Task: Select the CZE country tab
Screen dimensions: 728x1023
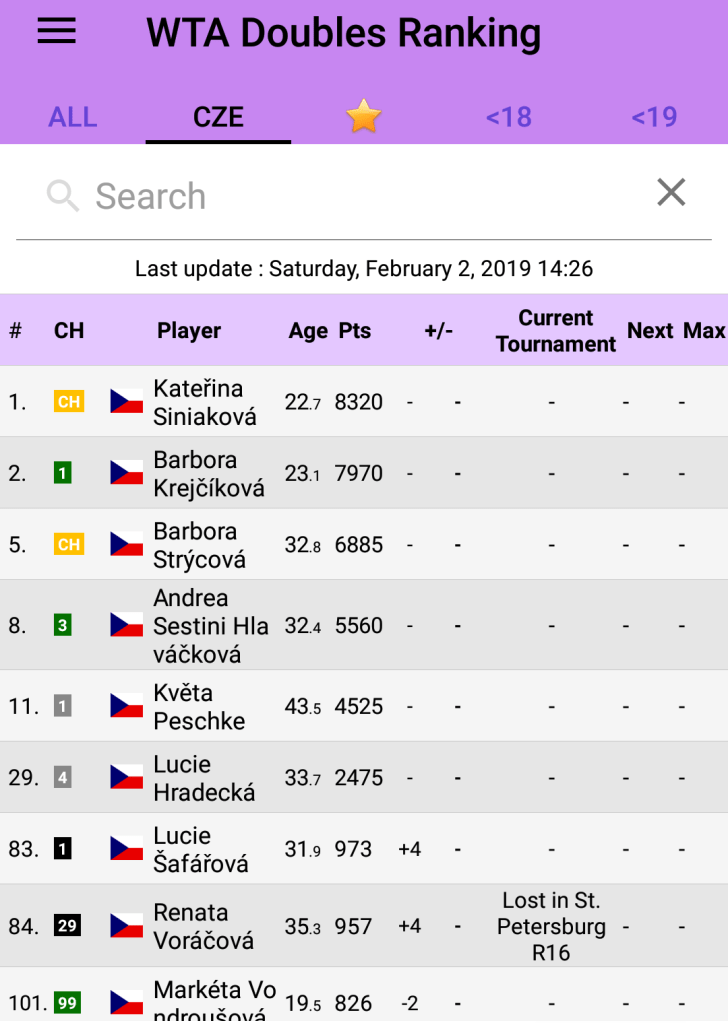Action: click(218, 117)
